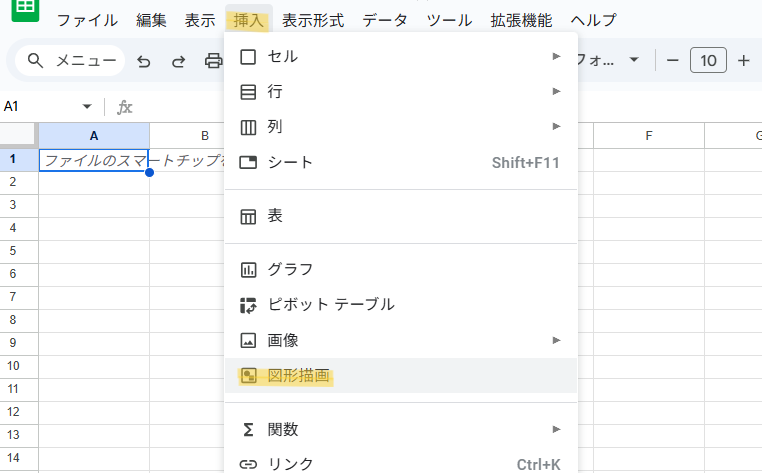Open the ヘルプ menu
This screenshot has height=473, width=762.
point(593,20)
